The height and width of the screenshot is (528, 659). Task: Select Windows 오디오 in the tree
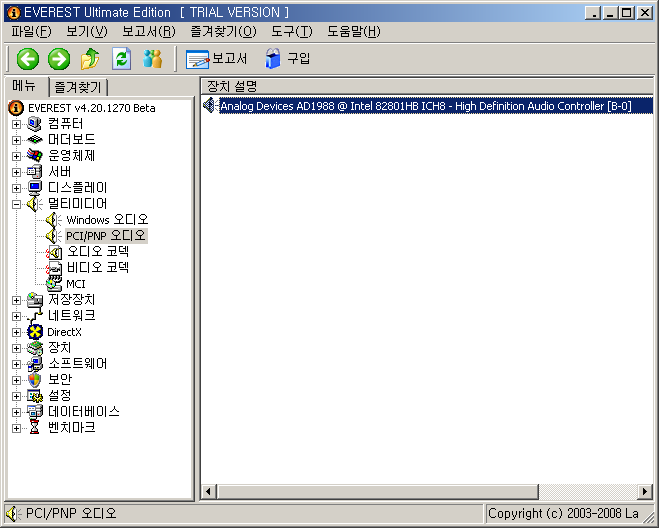coord(107,219)
